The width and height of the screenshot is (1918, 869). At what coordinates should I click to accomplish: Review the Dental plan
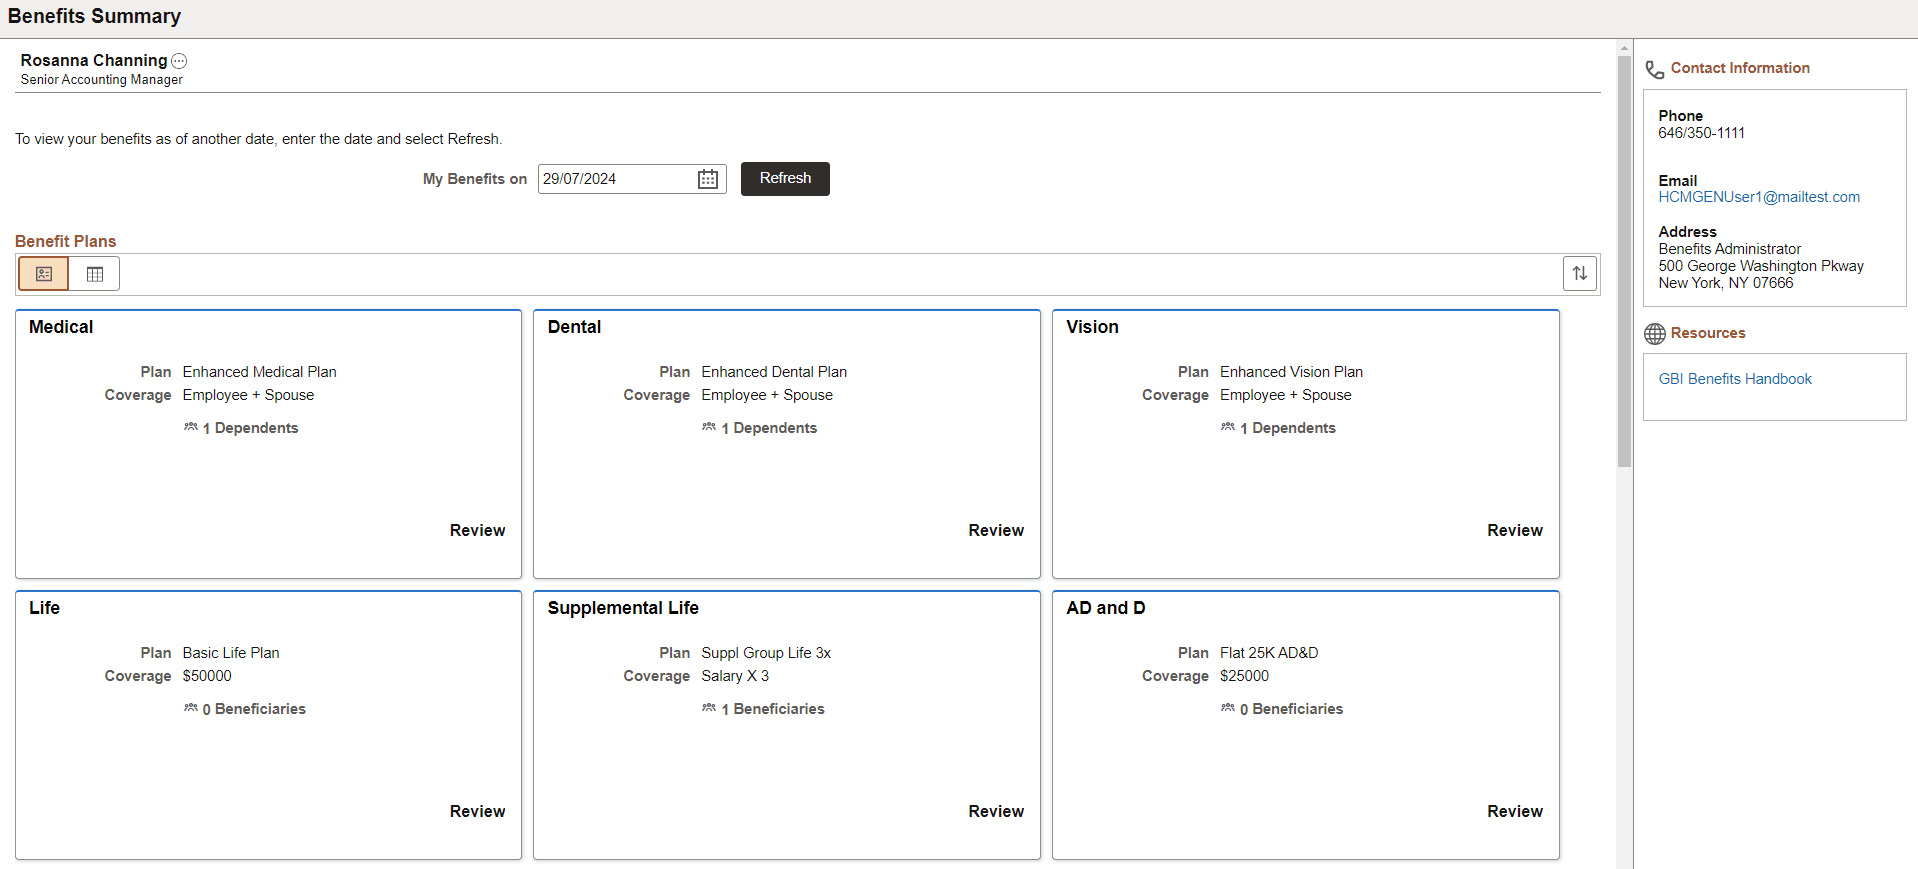click(996, 531)
